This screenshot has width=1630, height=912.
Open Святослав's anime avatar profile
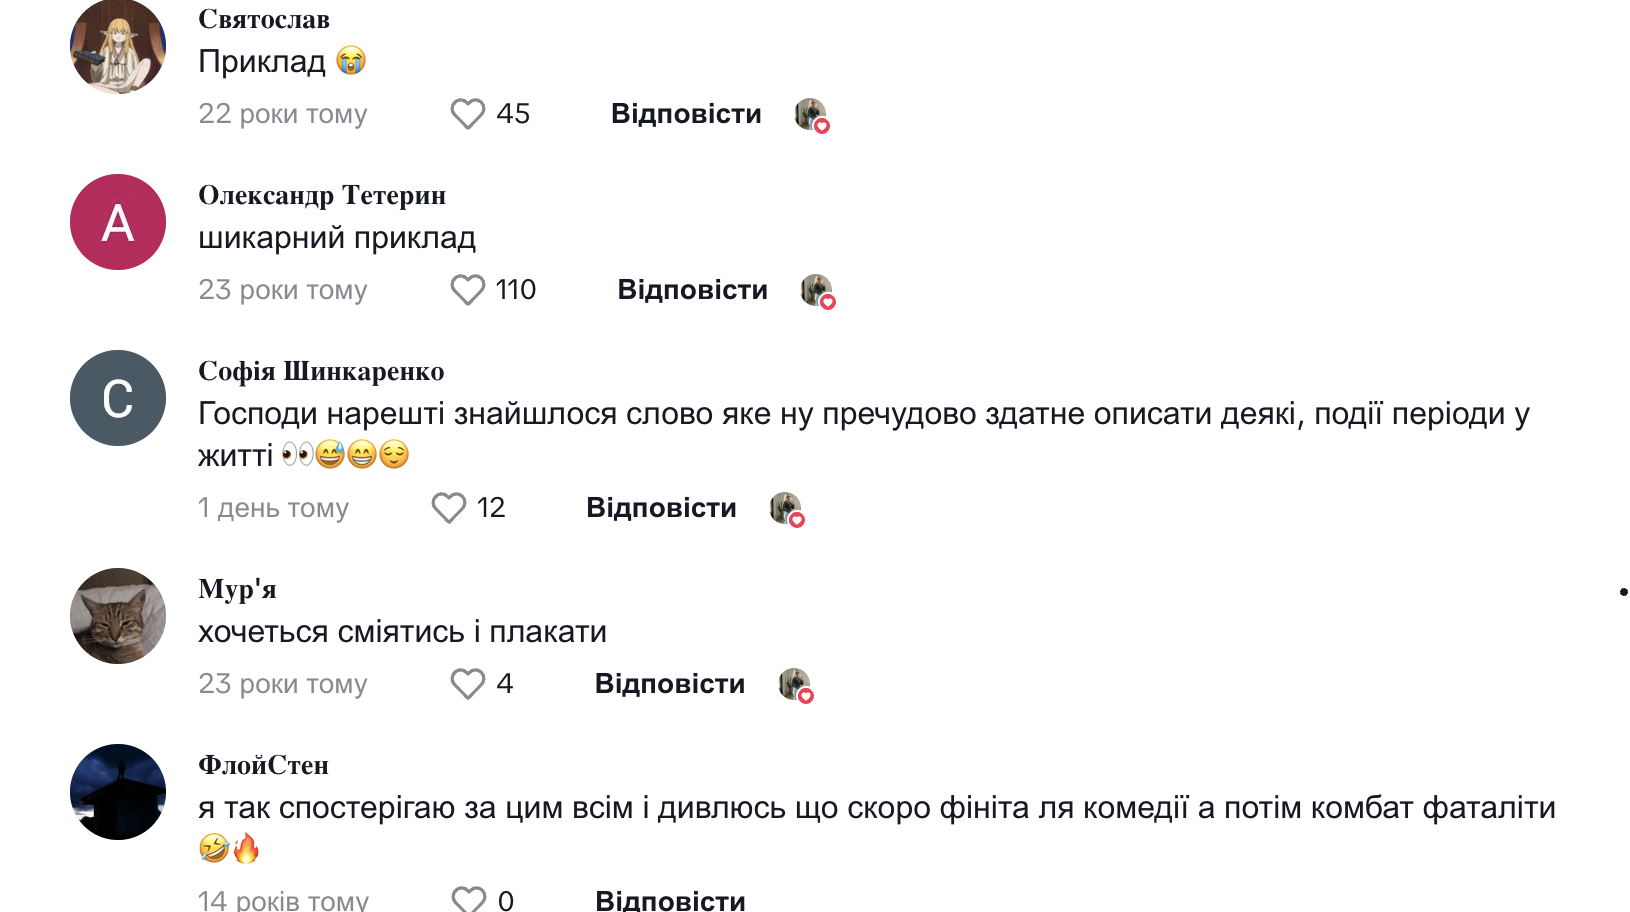[x=118, y=47]
